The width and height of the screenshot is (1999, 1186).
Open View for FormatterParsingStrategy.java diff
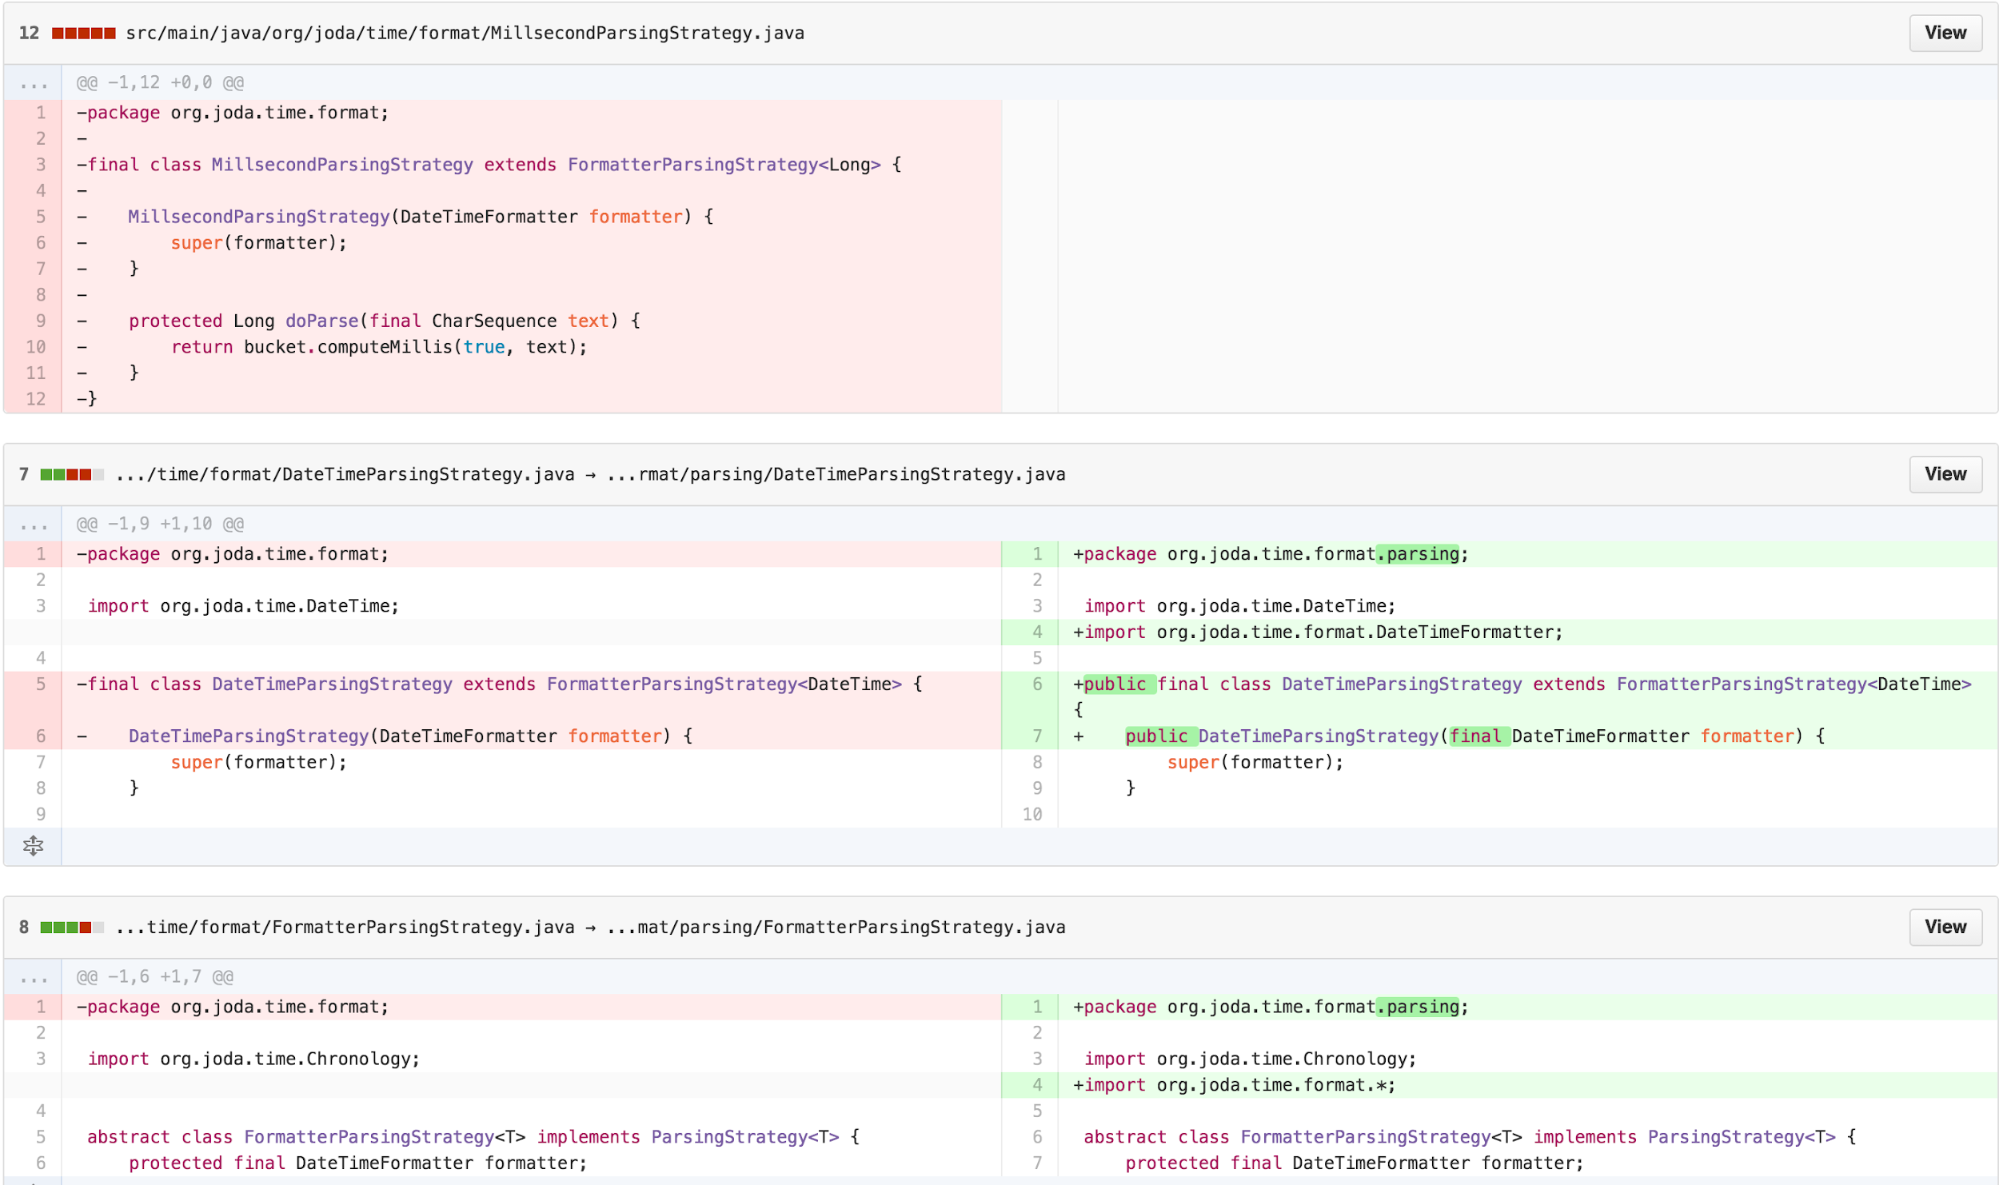(x=1944, y=927)
